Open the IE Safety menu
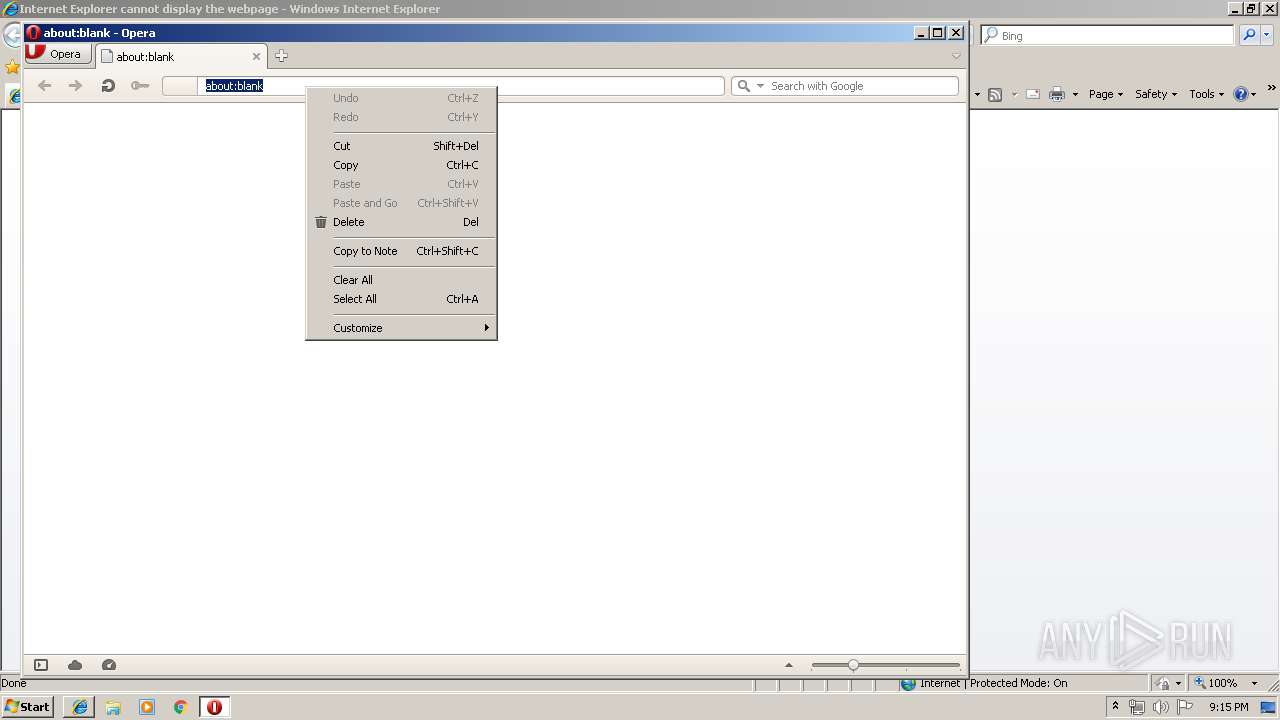 coord(1155,94)
